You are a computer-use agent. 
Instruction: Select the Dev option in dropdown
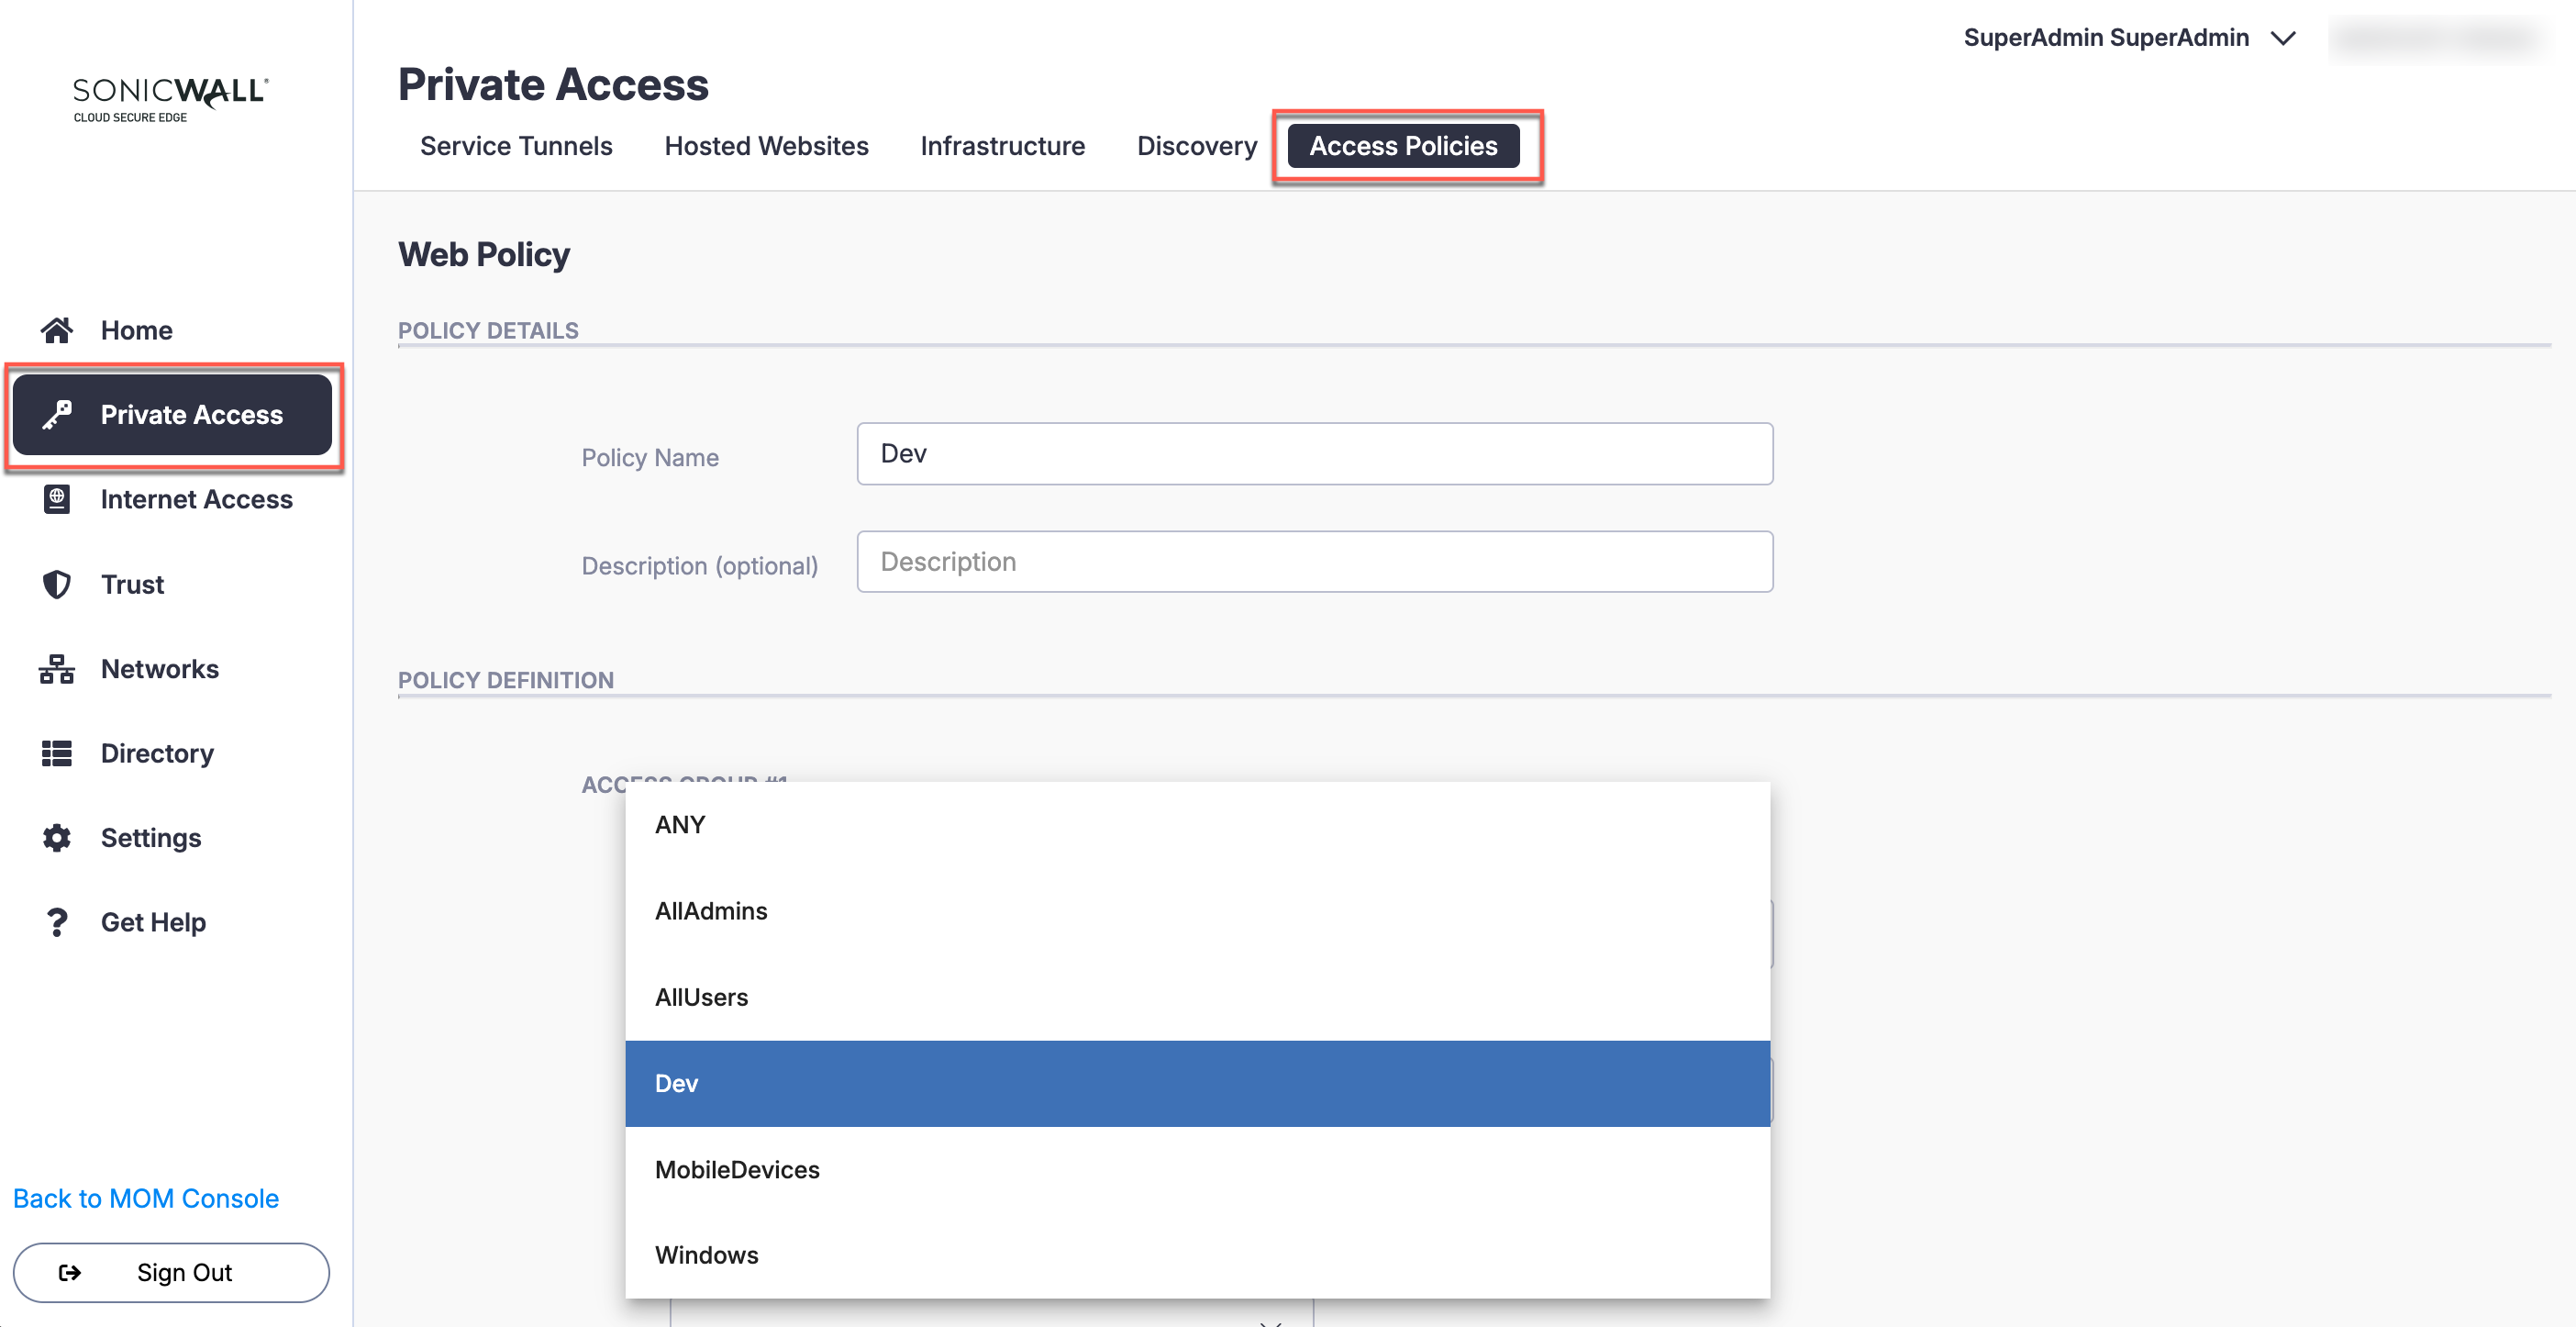pyautogui.click(x=1197, y=1083)
